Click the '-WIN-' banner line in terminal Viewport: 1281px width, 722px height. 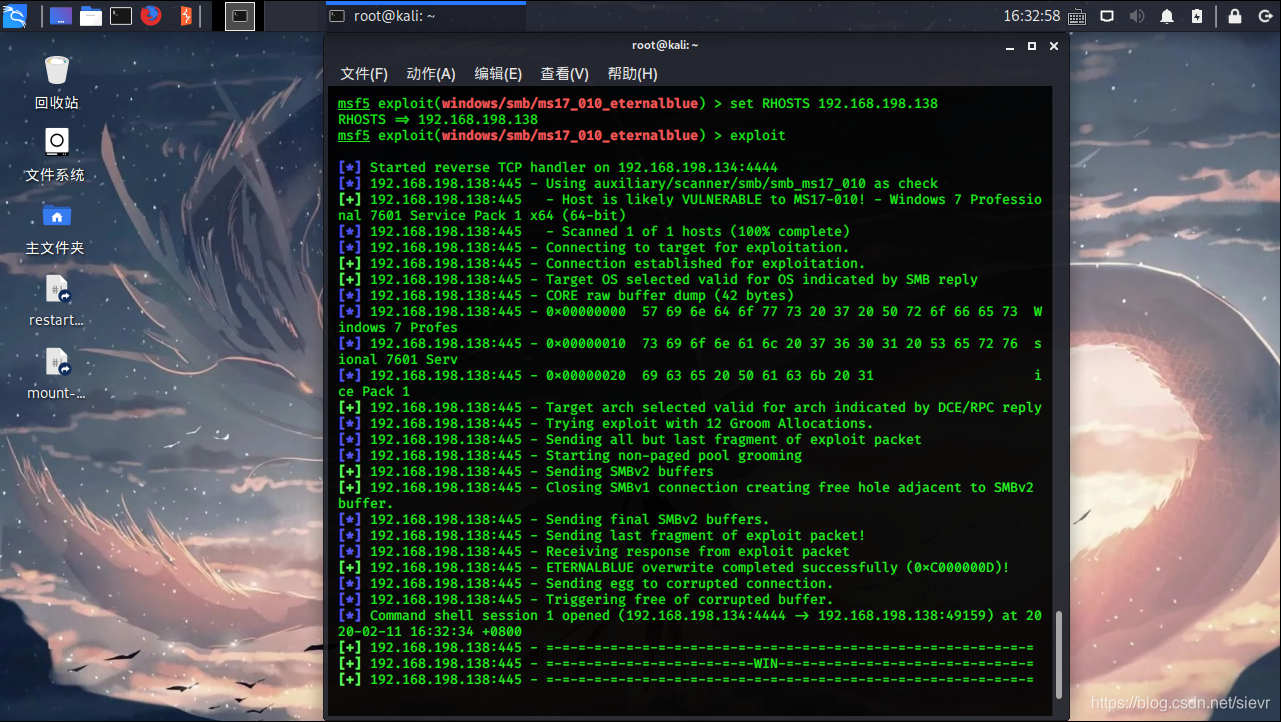coord(686,664)
